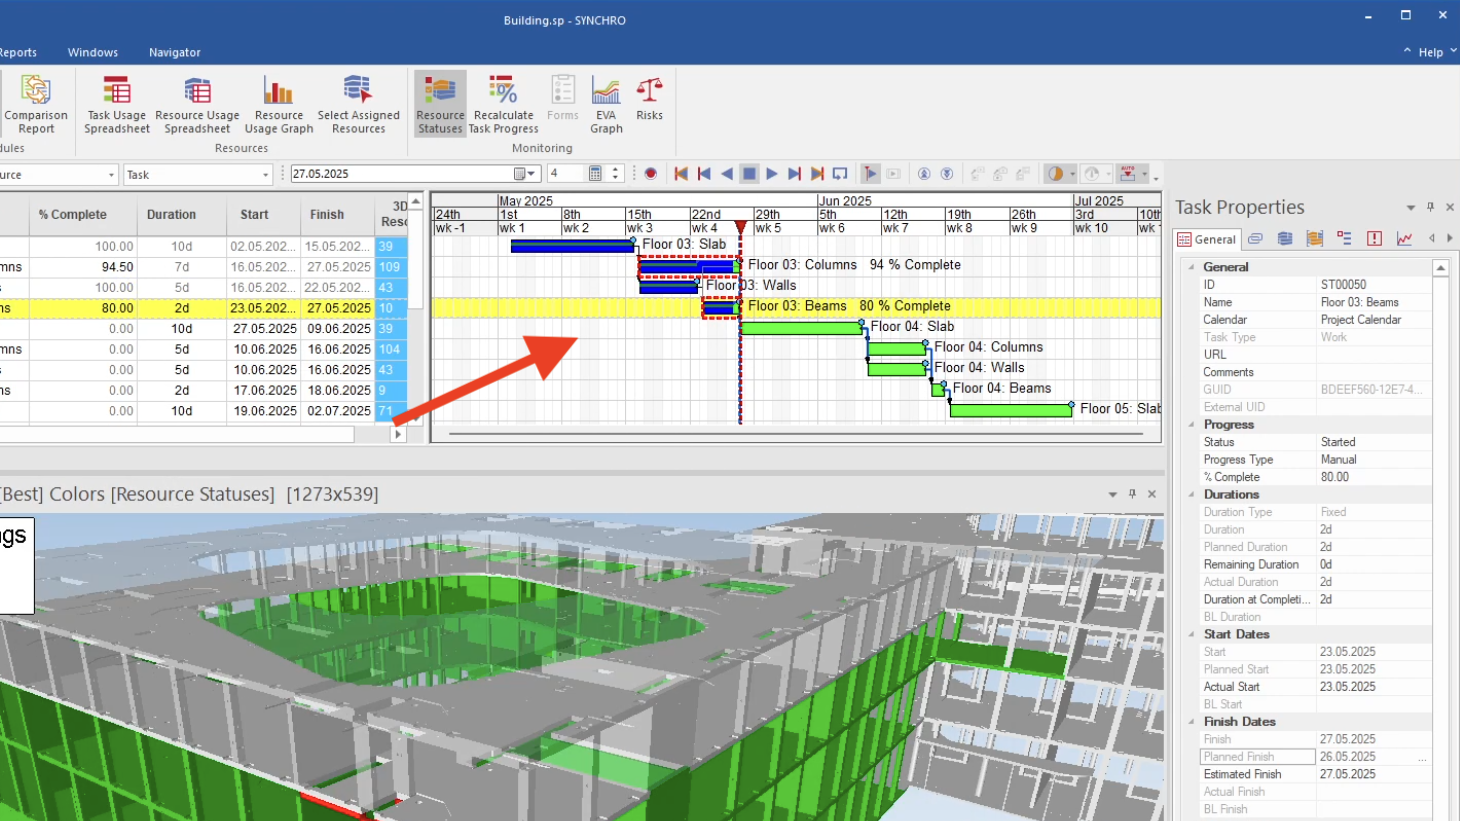
Task: Click the Recalculate Task Progress icon
Action: coord(503,103)
